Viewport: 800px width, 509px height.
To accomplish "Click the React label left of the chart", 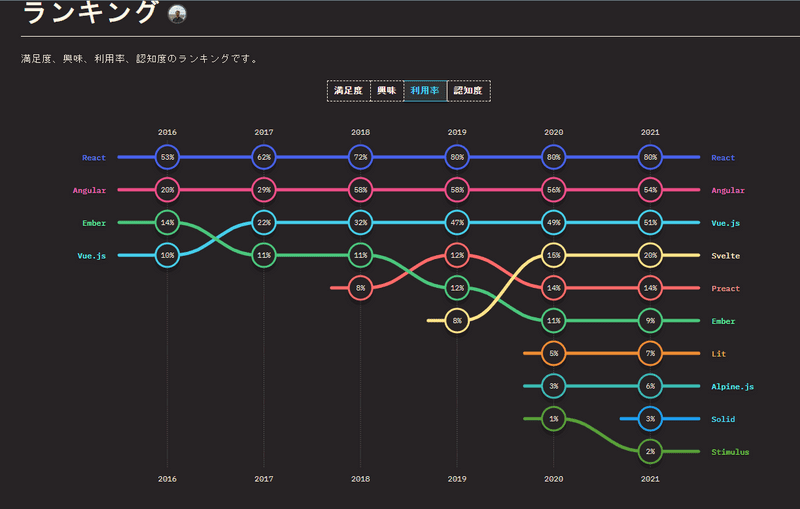I will pos(94,158).
